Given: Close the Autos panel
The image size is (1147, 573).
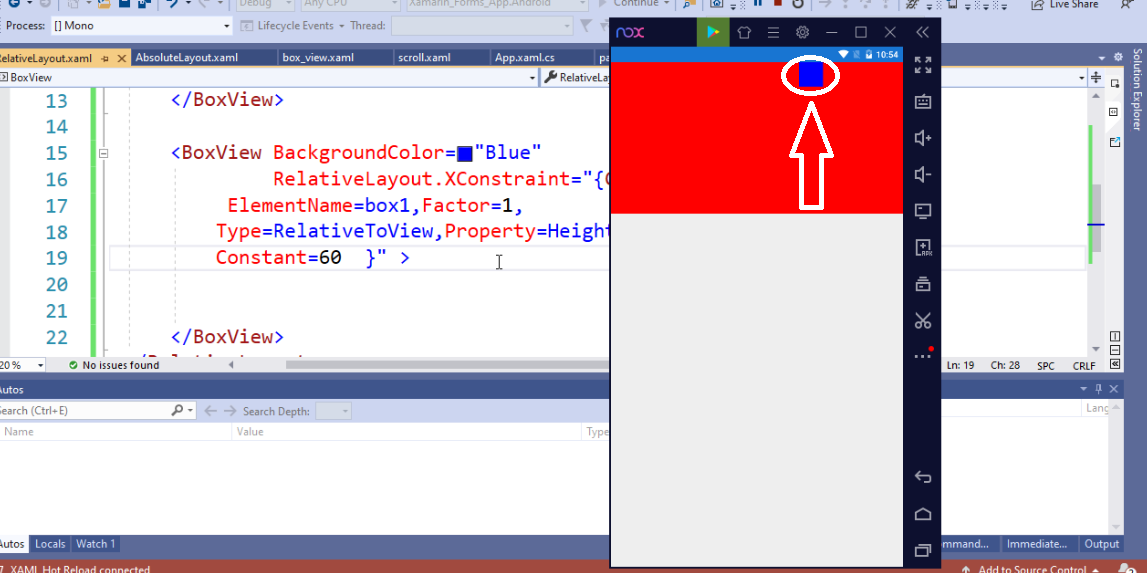Looking at the screenshot, I should pos(1114,389).
